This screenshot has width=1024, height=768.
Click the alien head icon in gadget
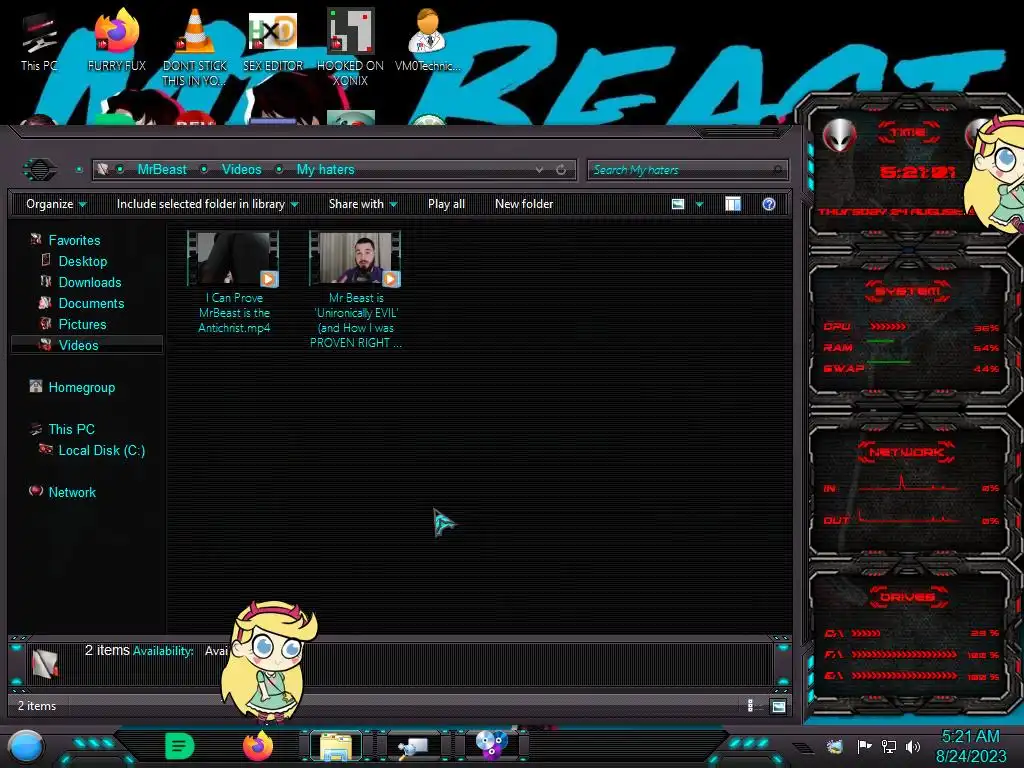point(839,135)
